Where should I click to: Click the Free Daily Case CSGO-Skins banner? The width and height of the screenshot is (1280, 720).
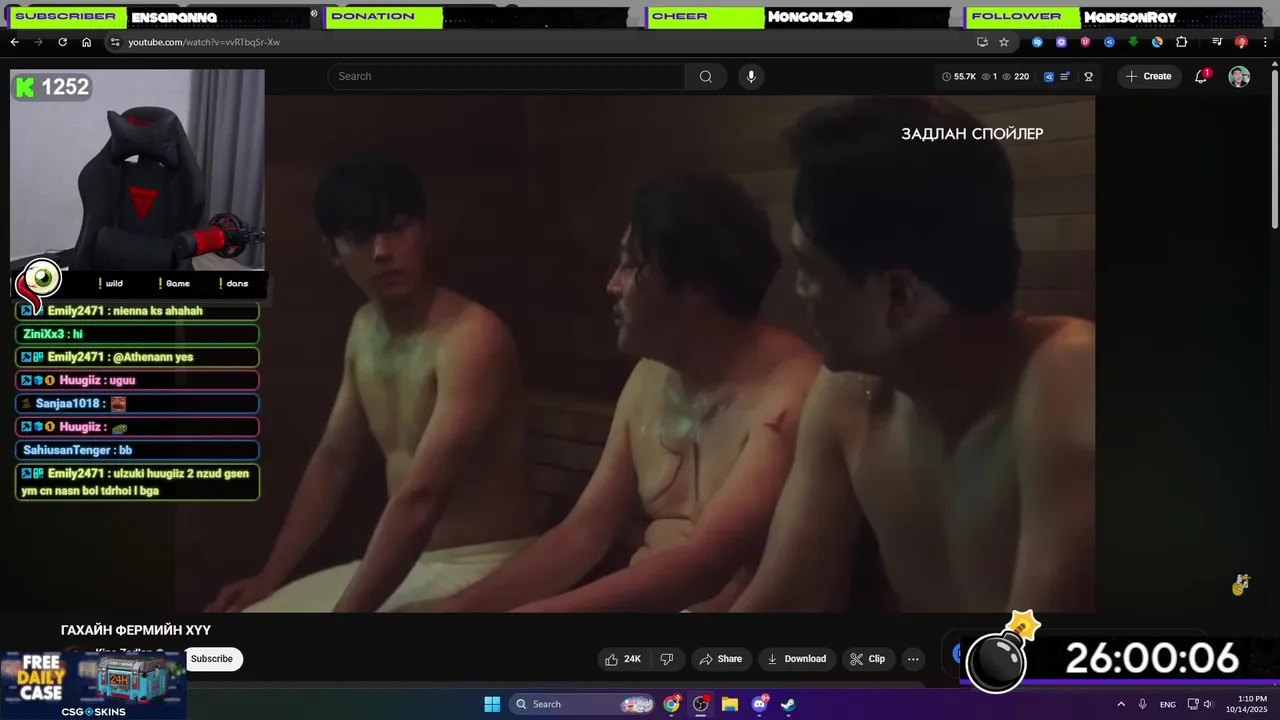pos(93,685)
